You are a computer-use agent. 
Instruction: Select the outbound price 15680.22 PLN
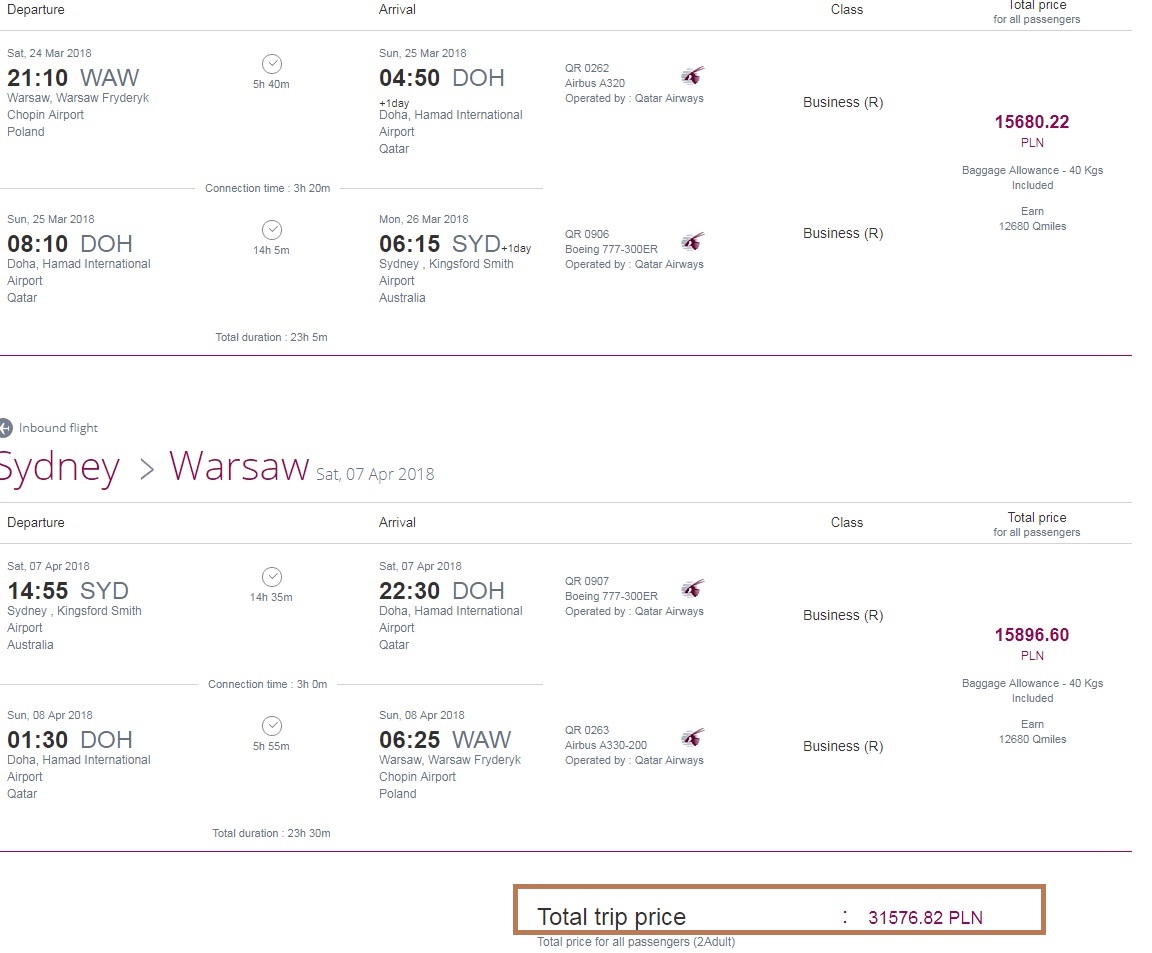(x=1032, y=130)
